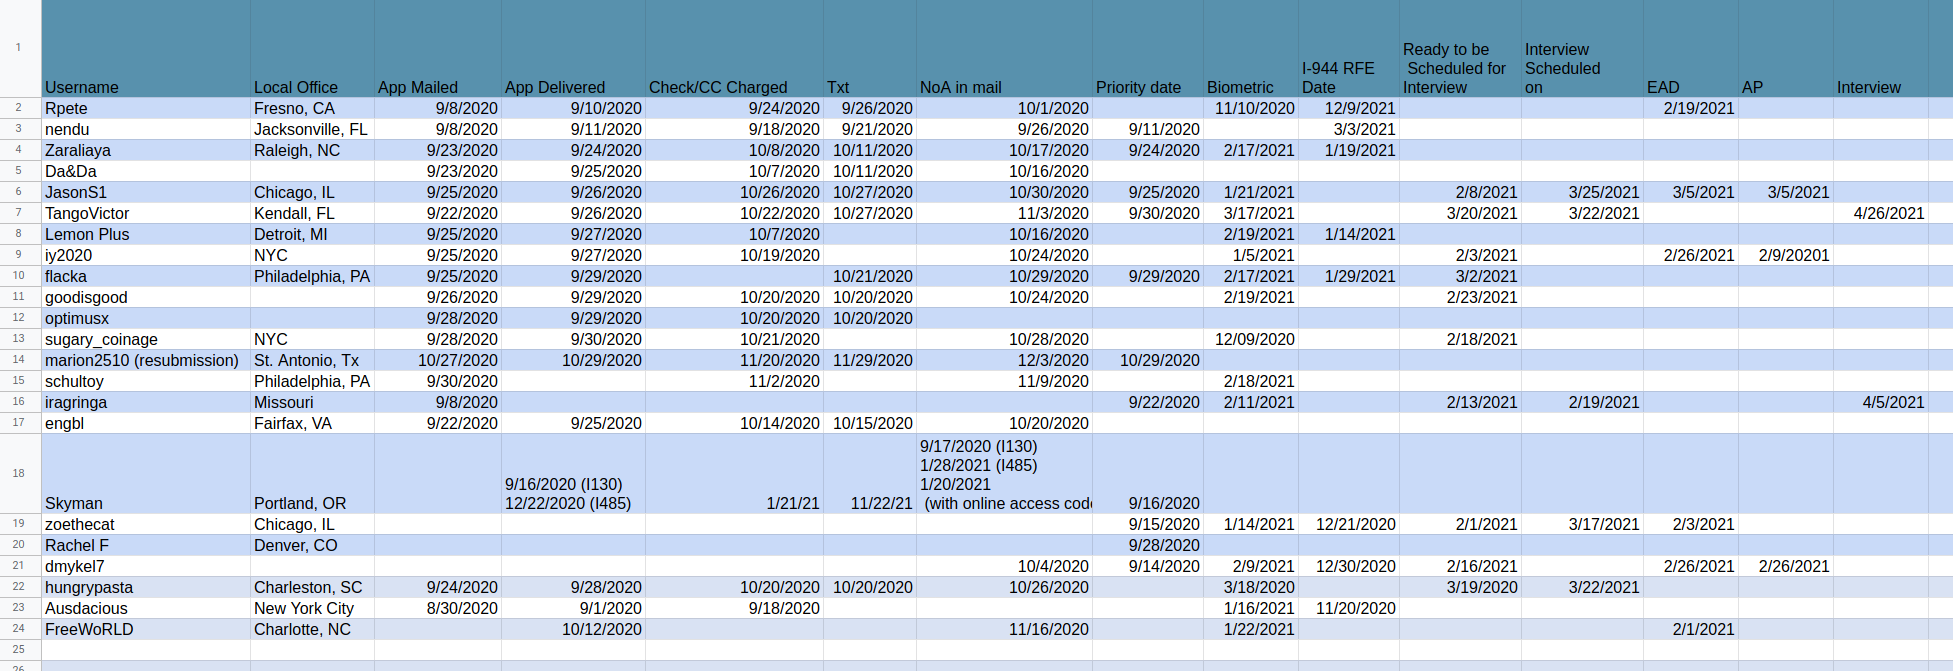Viewport: 1953px width, 671px height.
Task: Select the NoA in mail header cell
Action: pos(1004,48)
